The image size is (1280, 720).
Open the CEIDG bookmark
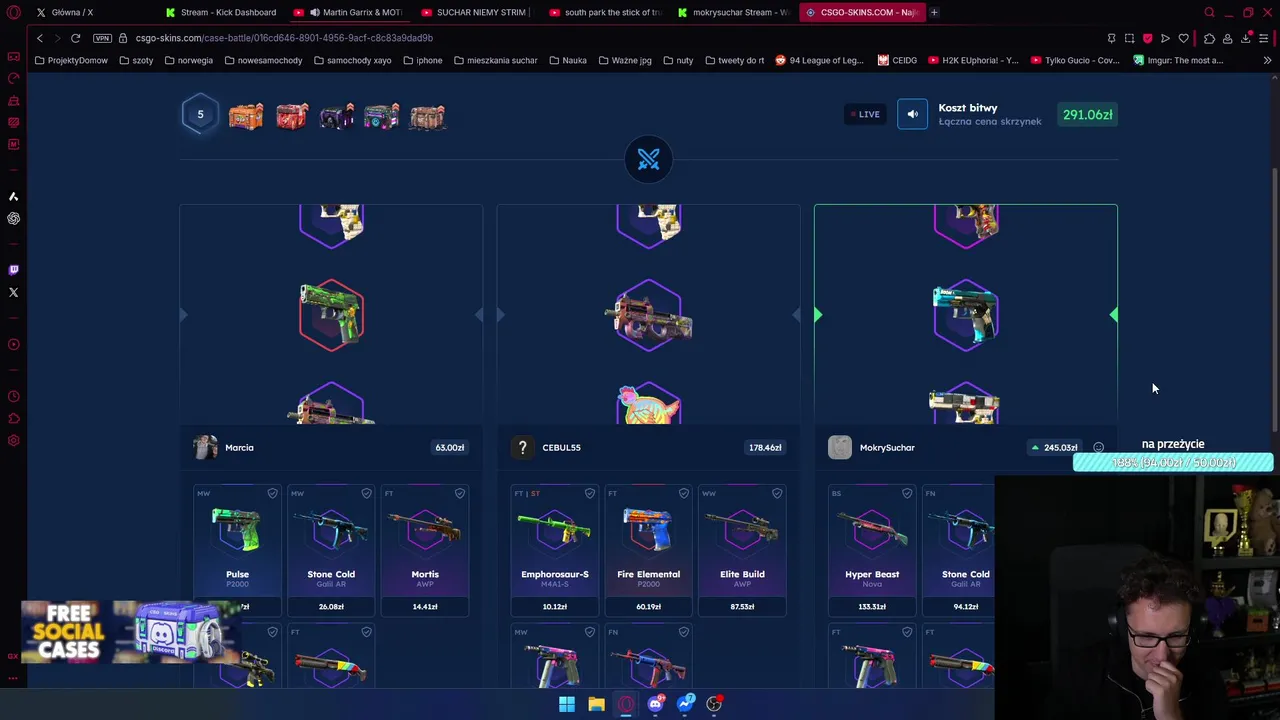click(x=897, y=60)
